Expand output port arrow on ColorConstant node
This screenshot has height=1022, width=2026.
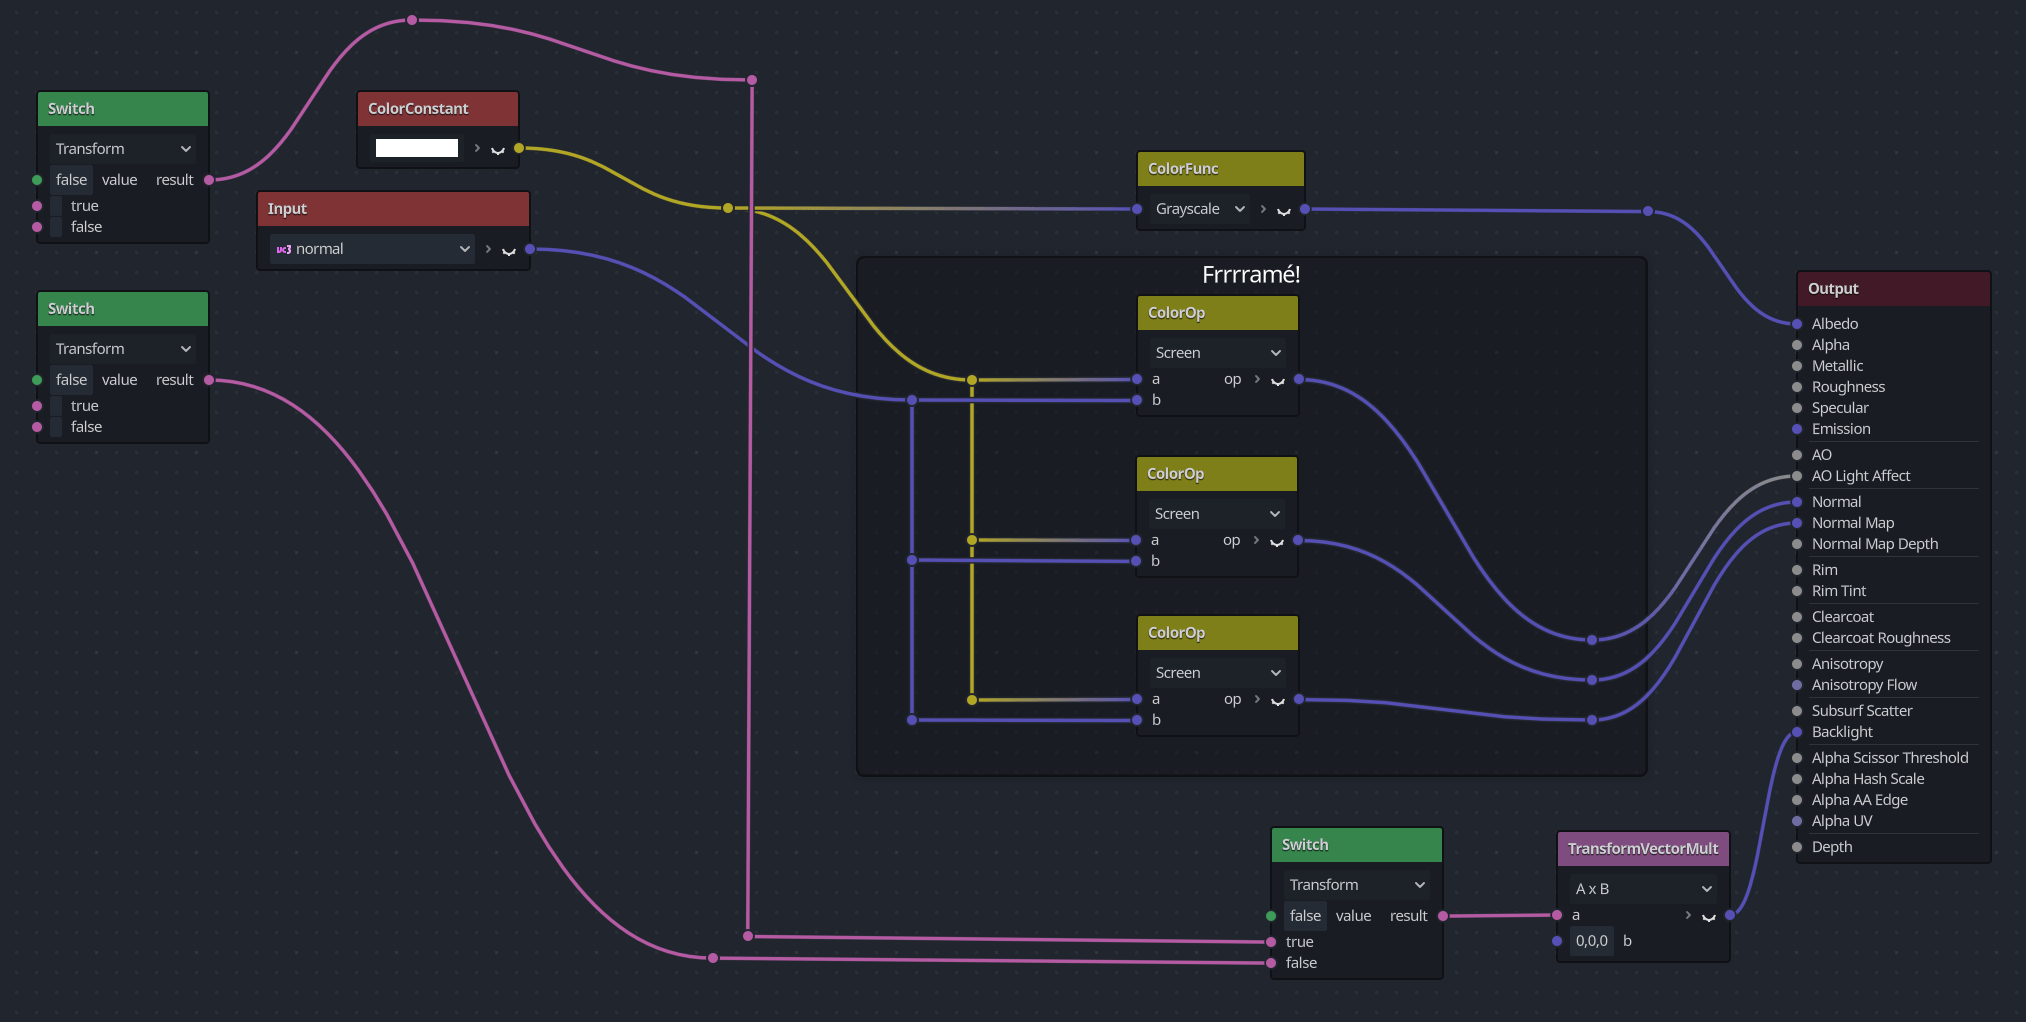[477, 149]
